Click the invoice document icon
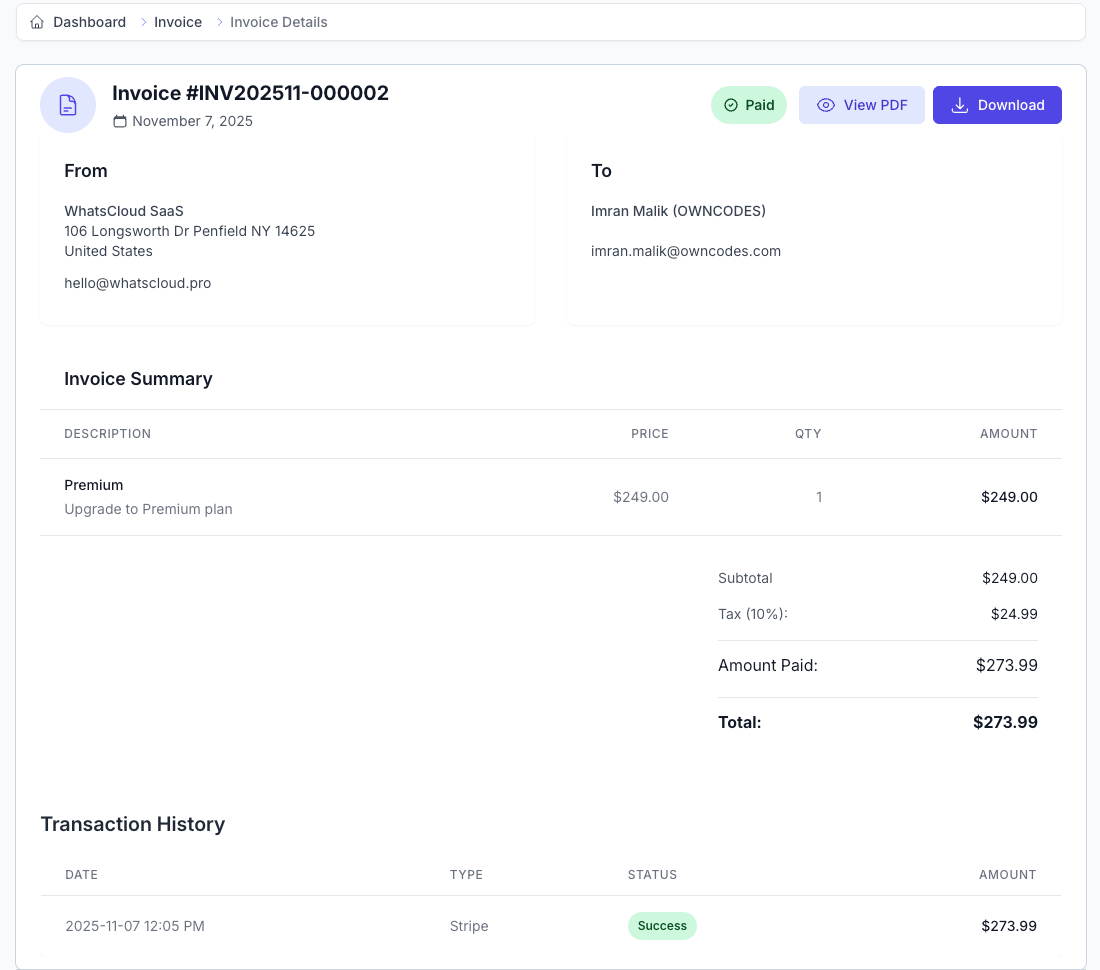 68,104
